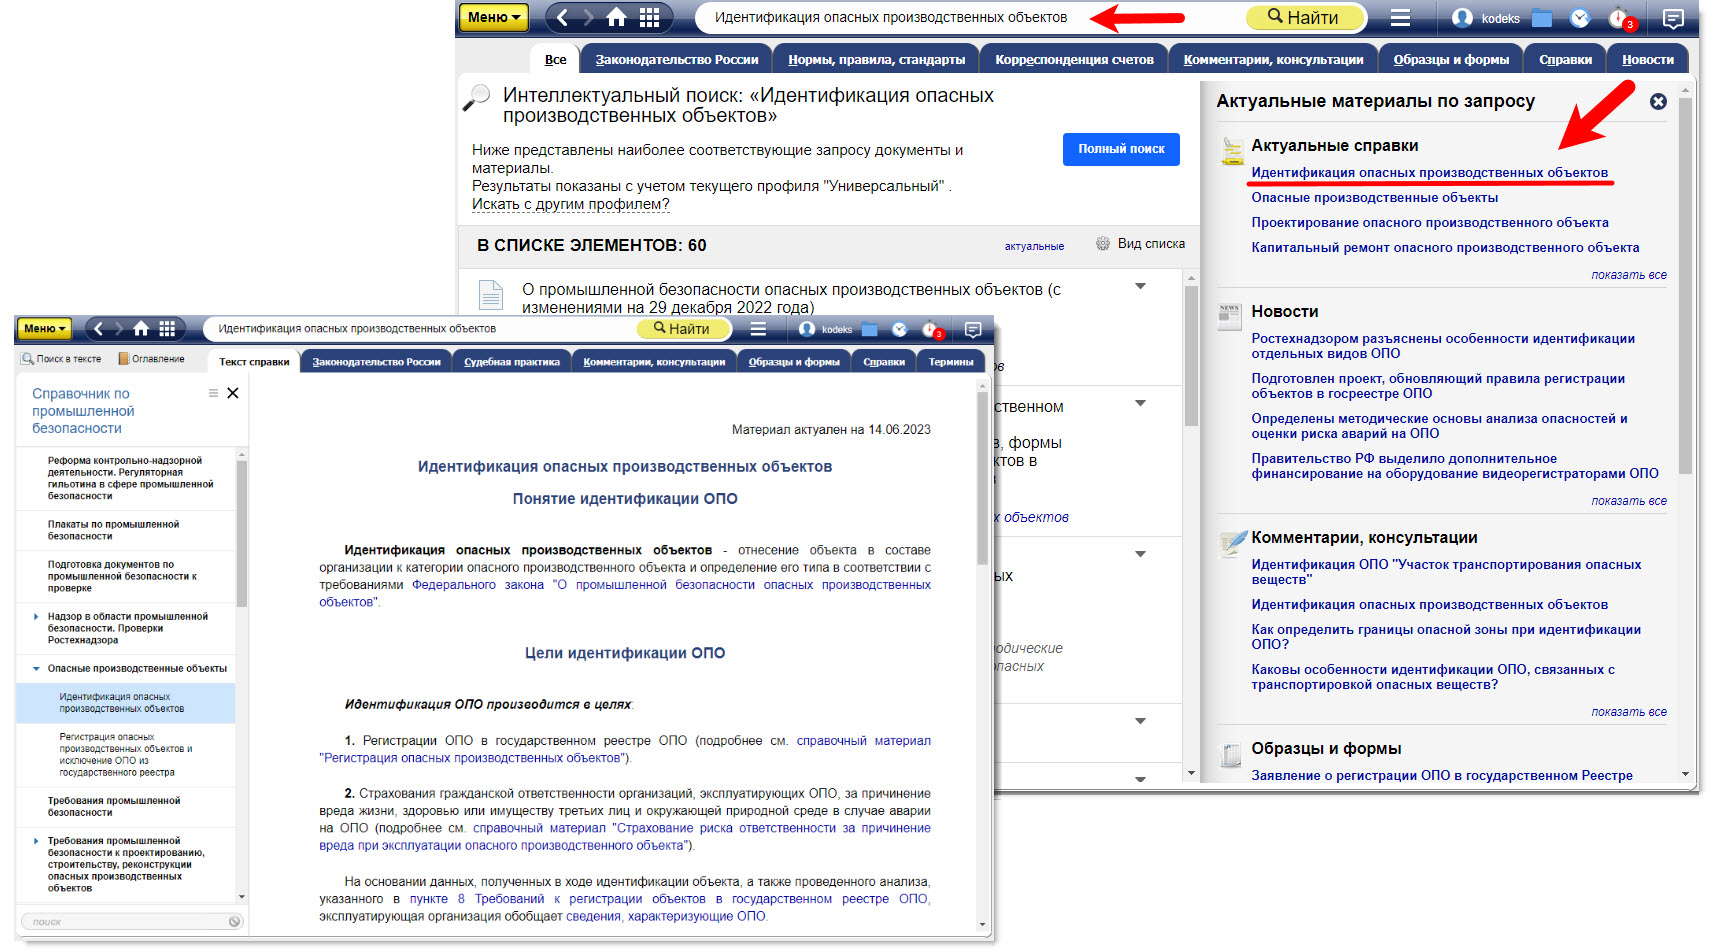Open the Как определить границы опасной зоны link
The height and width of the screenshot is (952, 1715).
1446,637
